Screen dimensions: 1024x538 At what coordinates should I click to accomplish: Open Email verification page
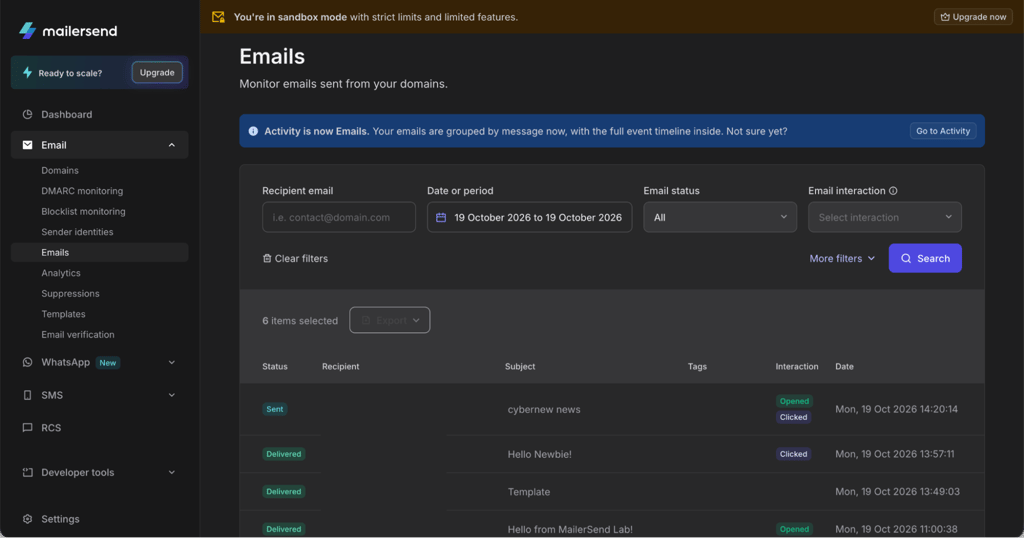point(78,334)
